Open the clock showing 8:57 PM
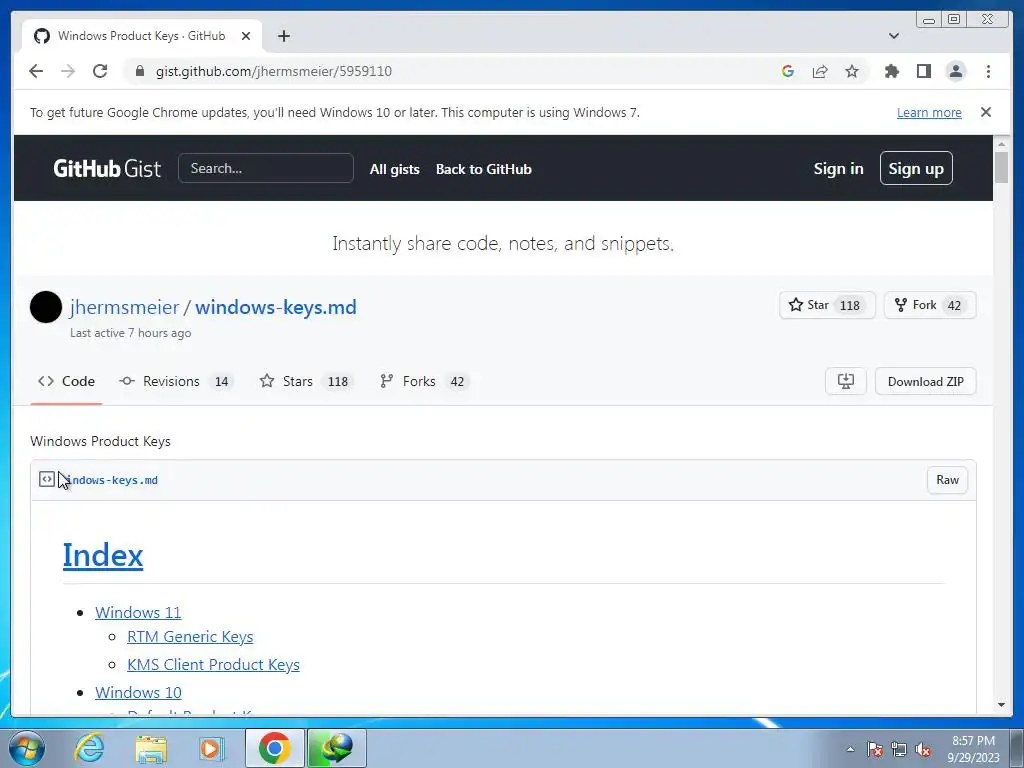The width and height of the screenshot is (1024, 768). (x=973, y=749)
